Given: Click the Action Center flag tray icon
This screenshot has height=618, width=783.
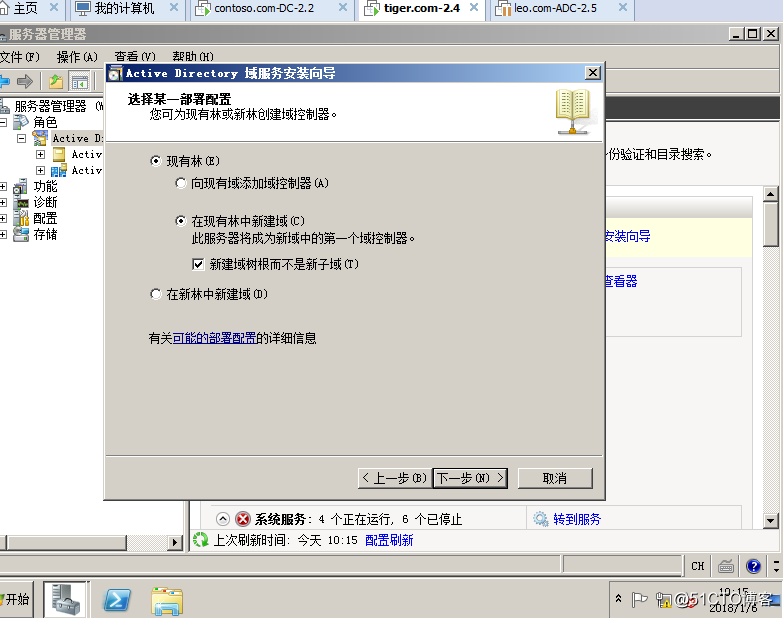Looking at the screenshot, I should pos(639,599).
